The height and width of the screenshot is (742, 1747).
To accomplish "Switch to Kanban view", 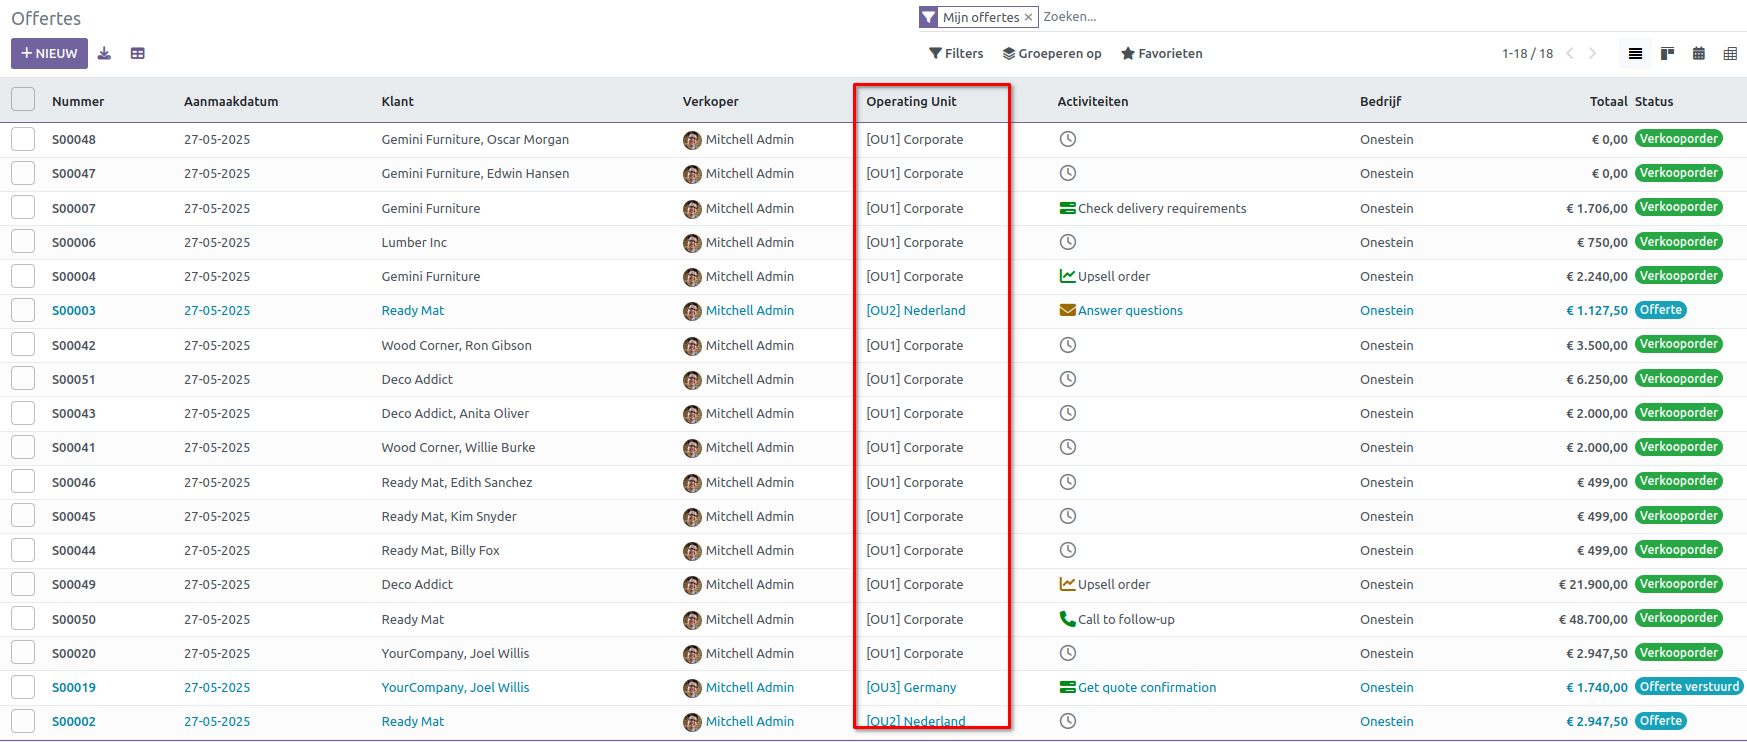I will click(x=1667, y=54).
